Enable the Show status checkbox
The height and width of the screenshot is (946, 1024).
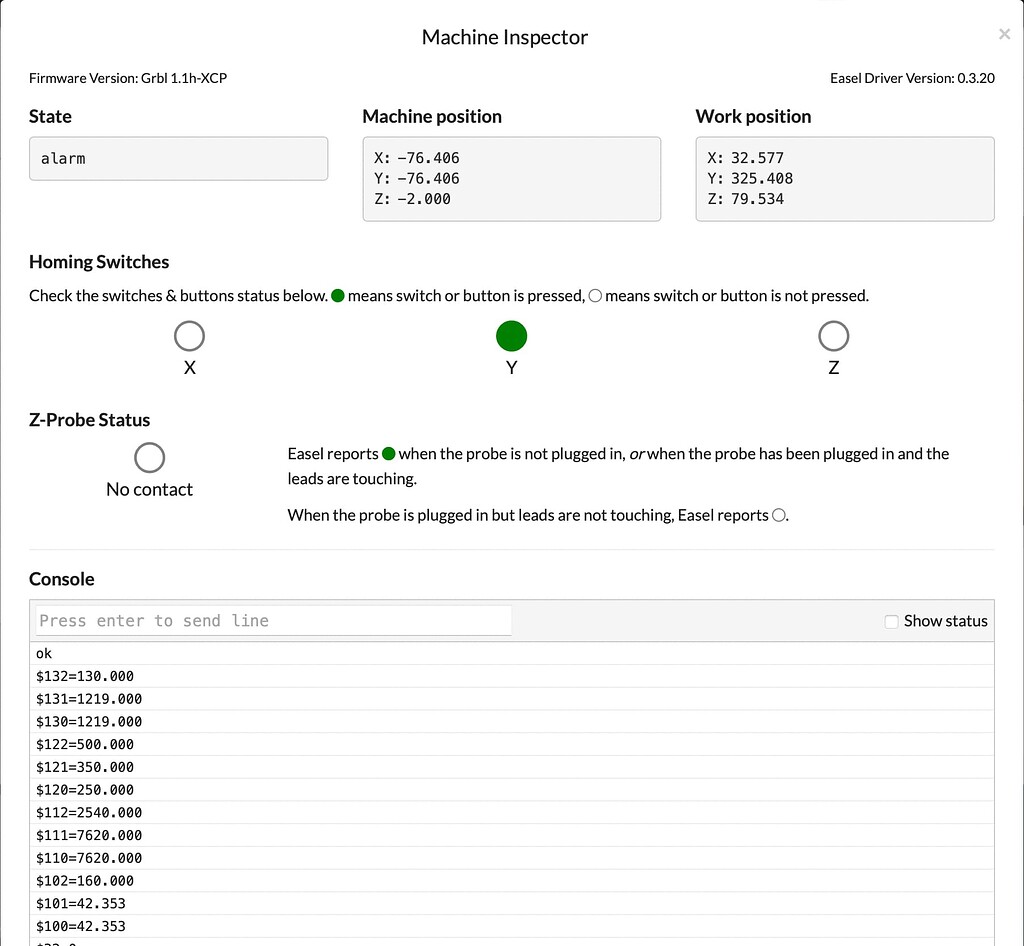pyautogui.click(x=892, y=622)
